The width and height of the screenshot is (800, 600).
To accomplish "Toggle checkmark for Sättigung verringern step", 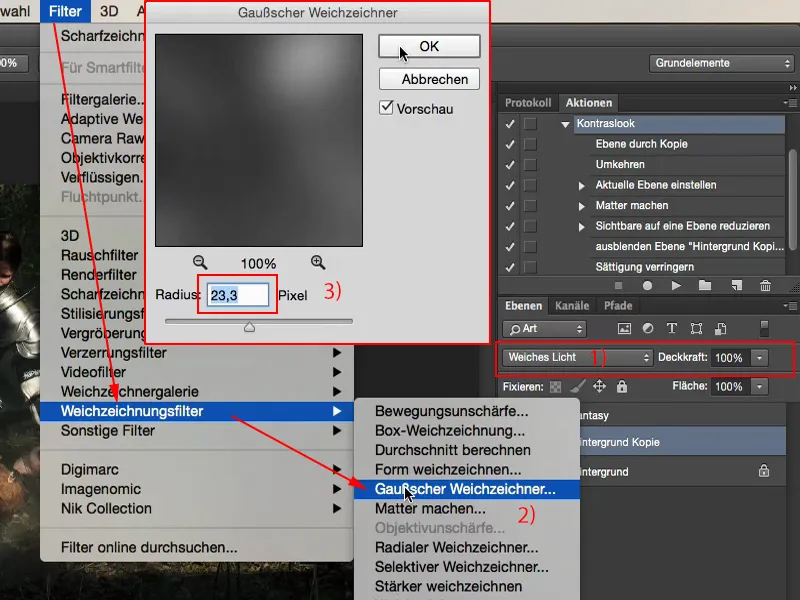I will pos(510,267).
